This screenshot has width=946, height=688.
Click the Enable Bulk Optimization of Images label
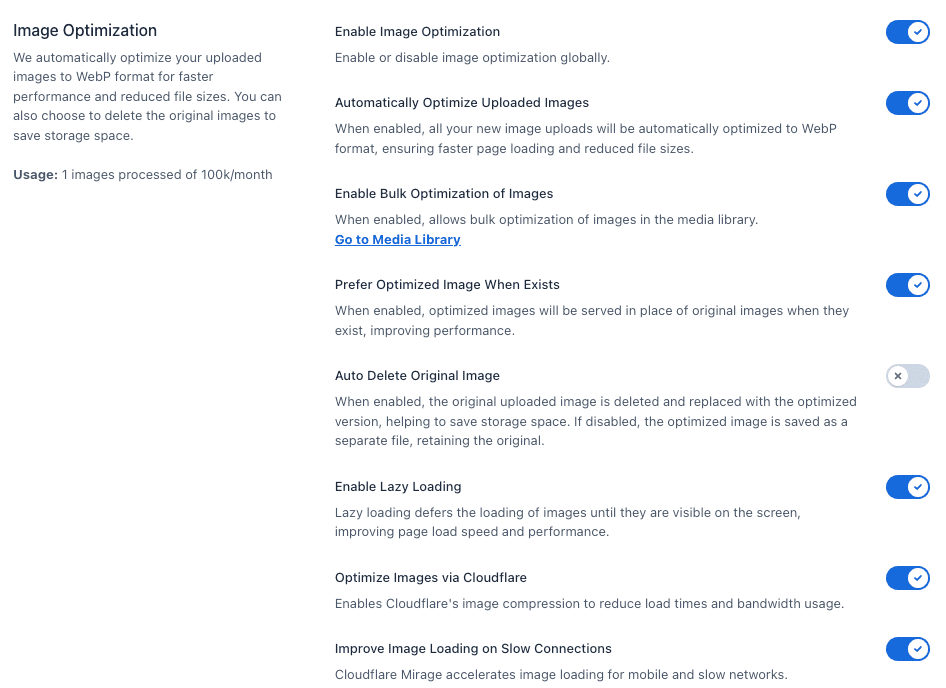[444, 194]
